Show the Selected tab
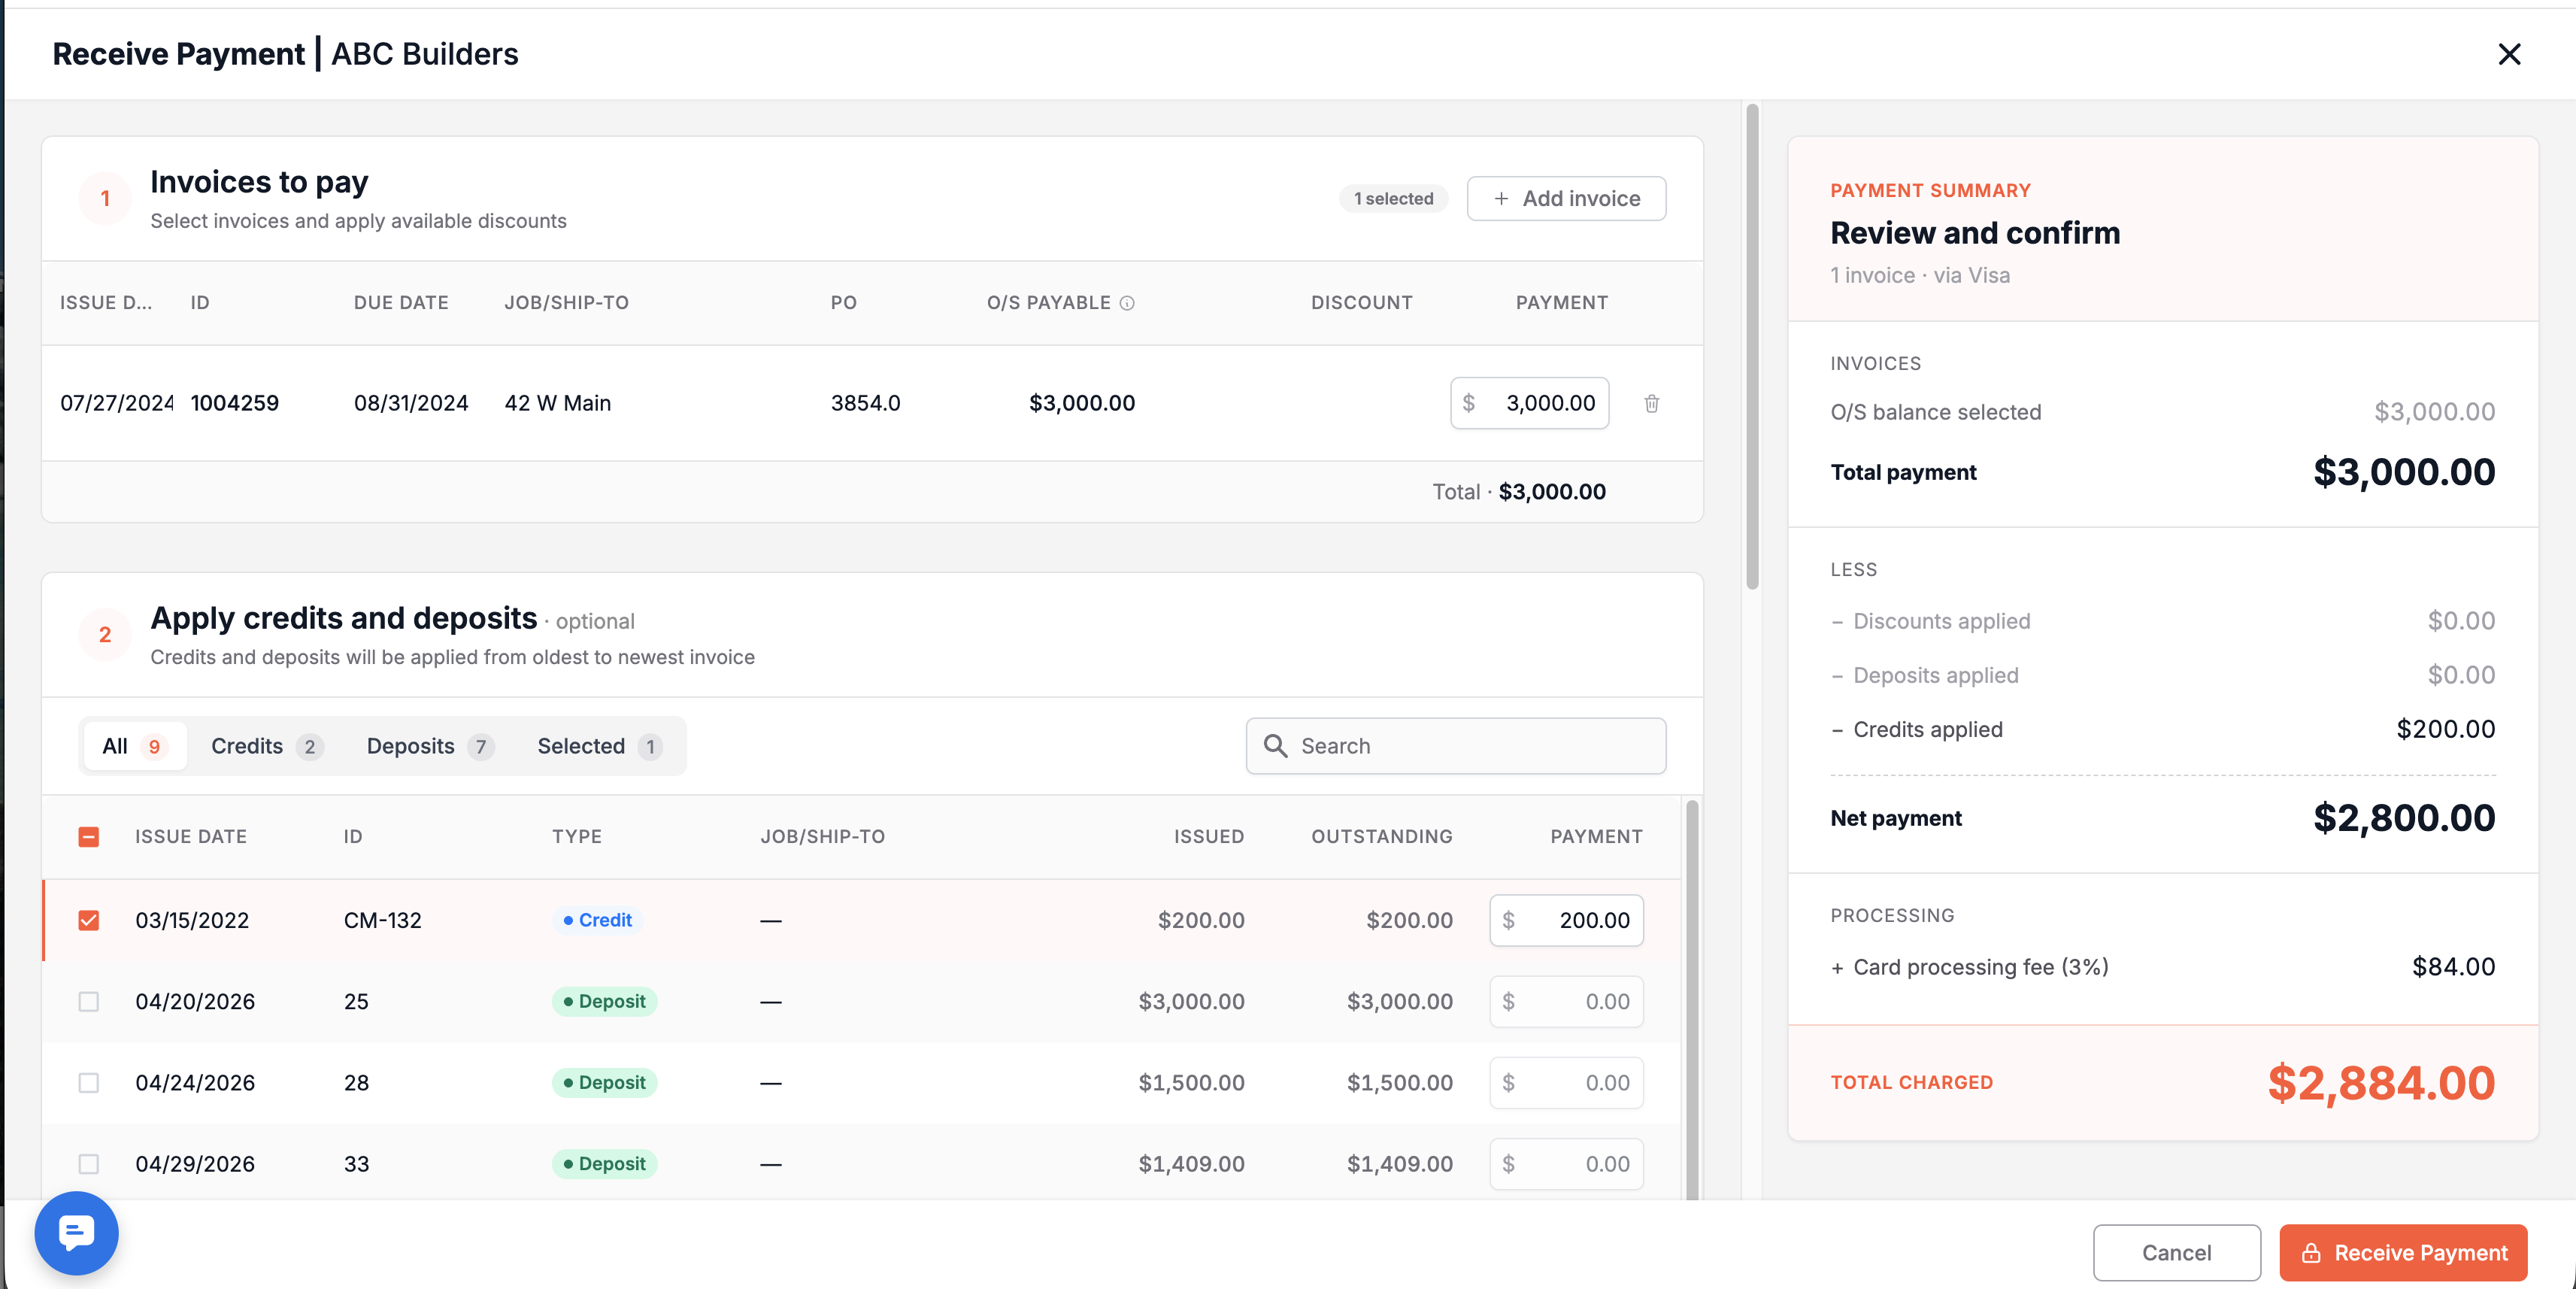Screen dimensions: 2576x1289 599,746
